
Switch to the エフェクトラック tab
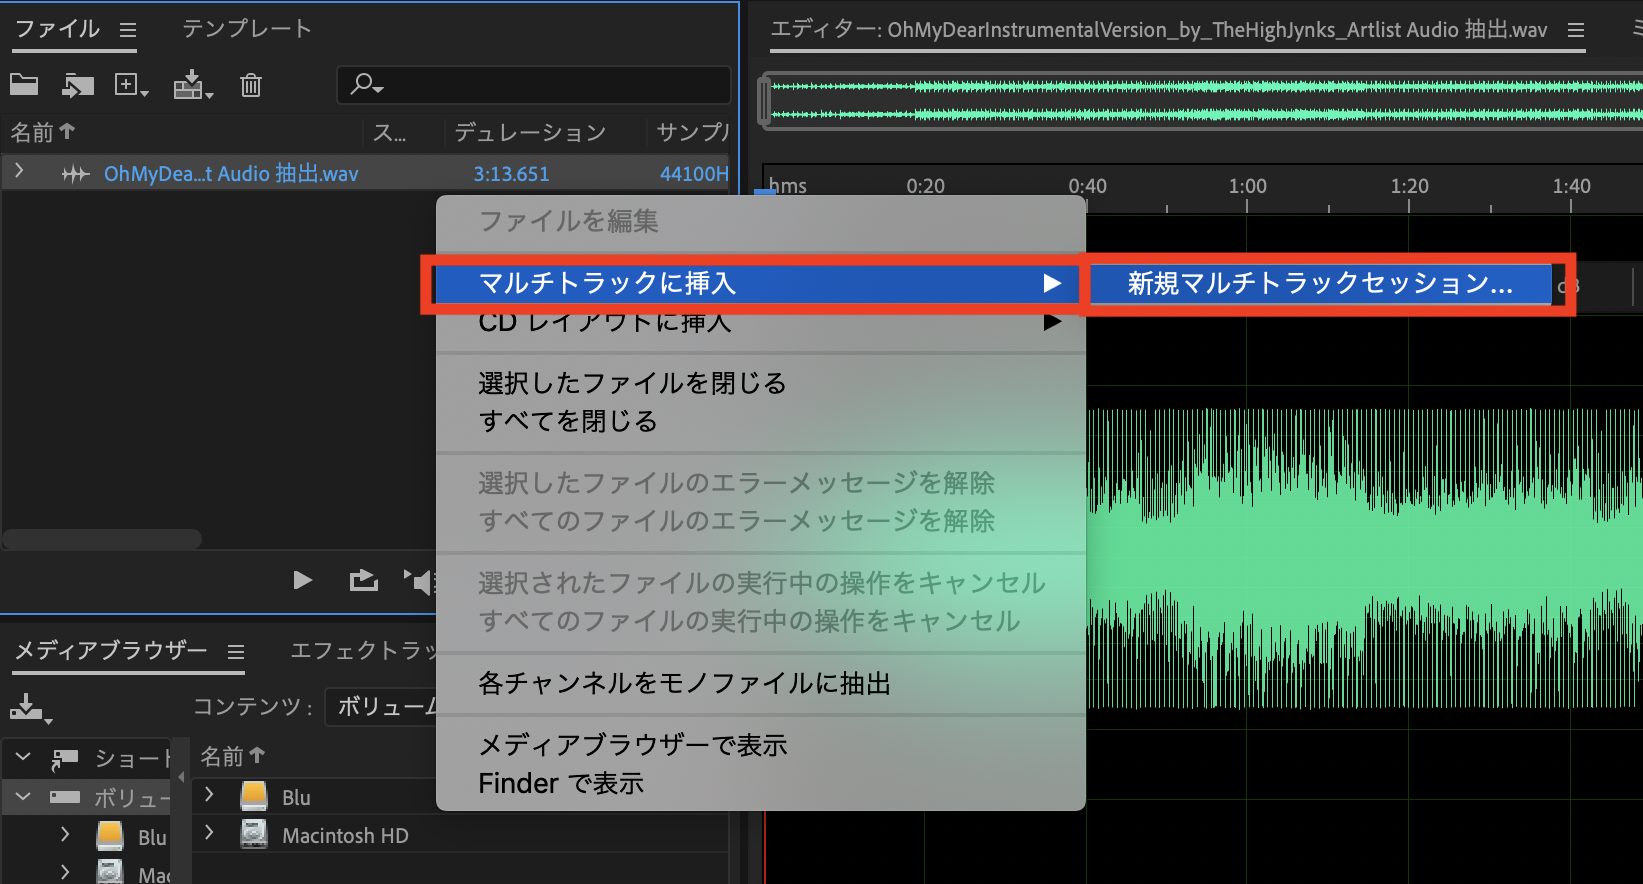pos(364,651)
